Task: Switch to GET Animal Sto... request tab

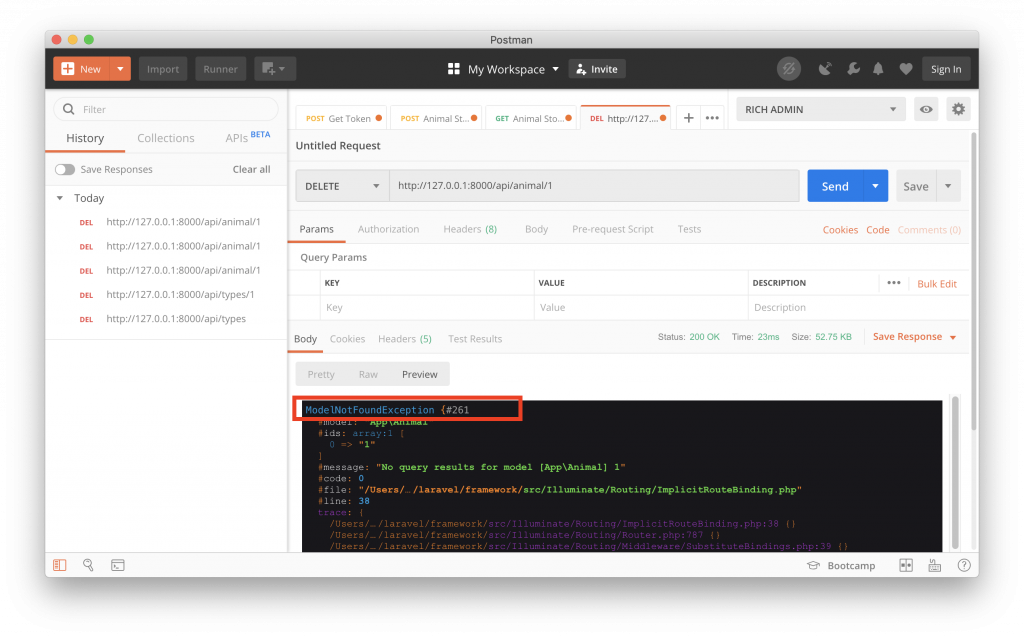Action: (x=531, y=118)
